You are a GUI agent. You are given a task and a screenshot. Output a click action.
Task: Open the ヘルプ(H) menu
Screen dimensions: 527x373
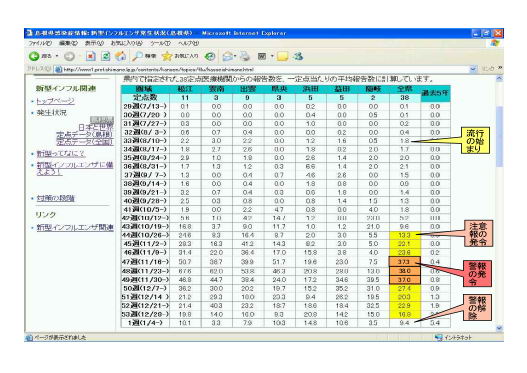pos(189,43)
